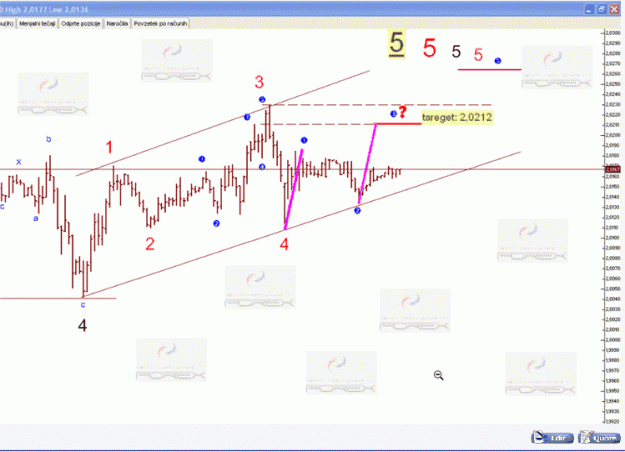The width and height of the screenshot is (625, 452).
Task: Click the target: 2,0212 label
Action: (458, 117)
